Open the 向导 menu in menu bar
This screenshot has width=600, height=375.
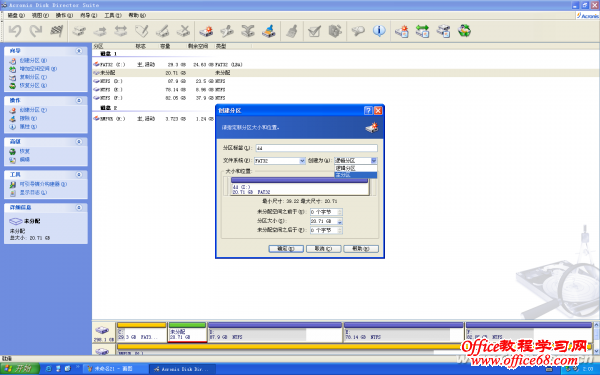pos(88,16)
